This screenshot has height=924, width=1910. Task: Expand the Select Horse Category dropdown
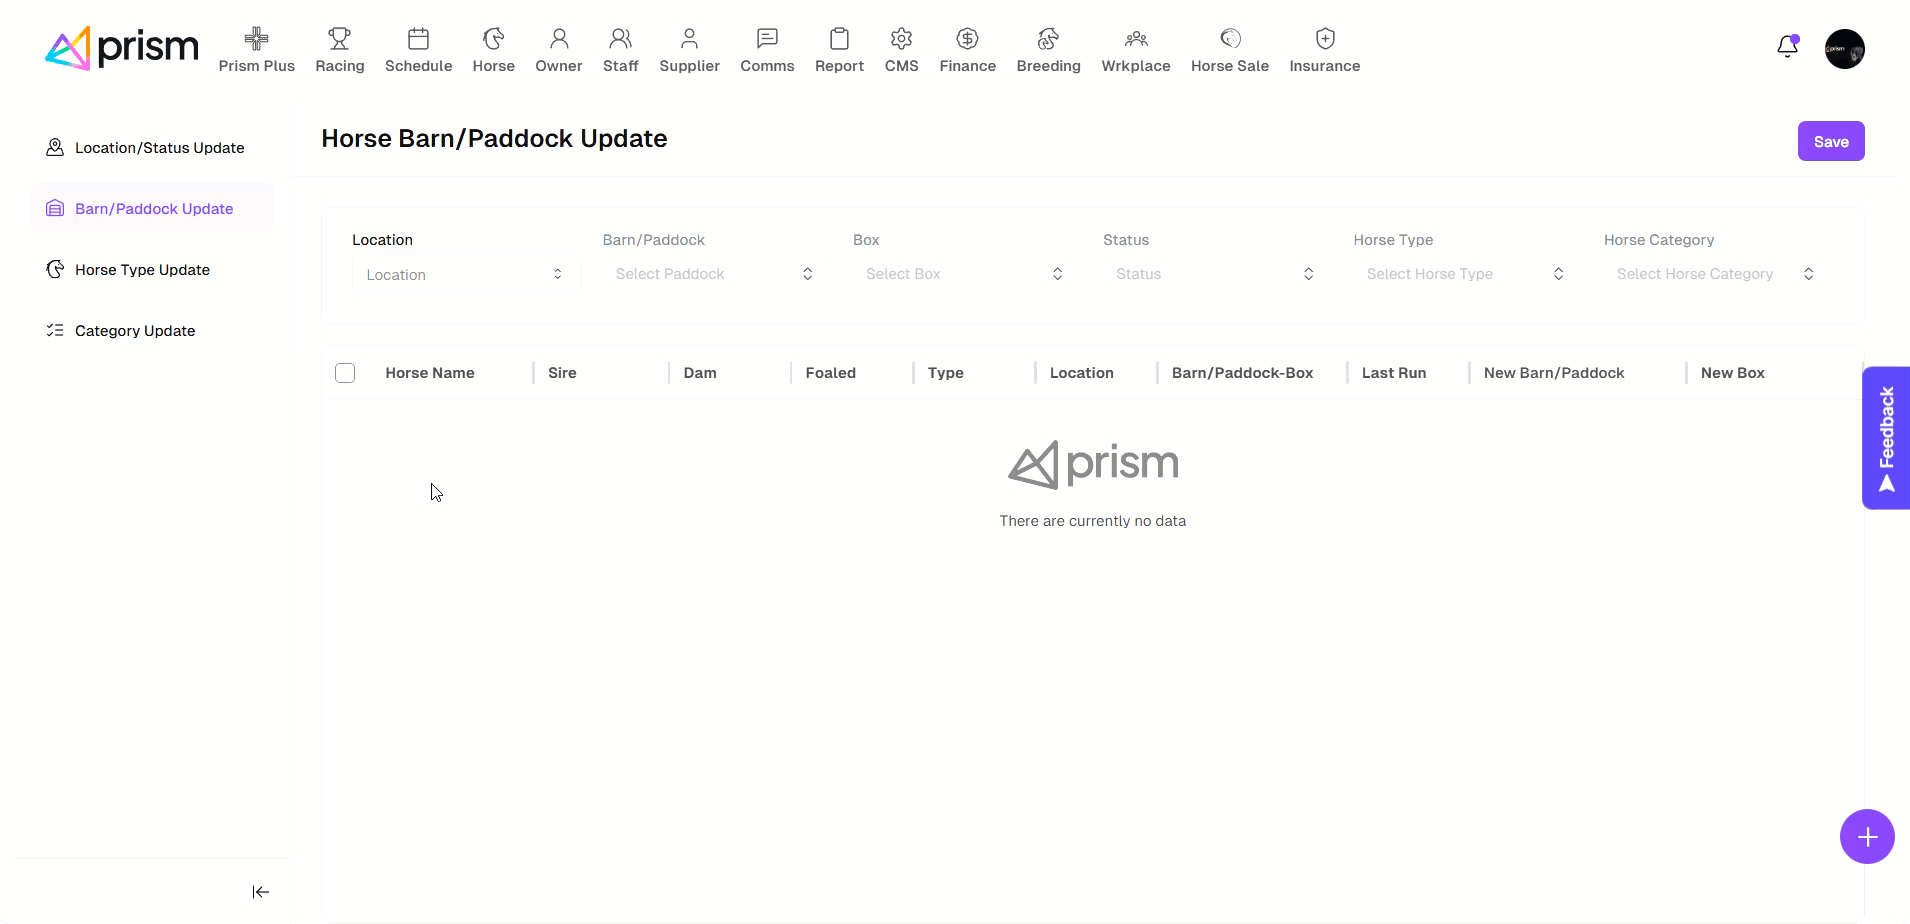point(1714,274)
